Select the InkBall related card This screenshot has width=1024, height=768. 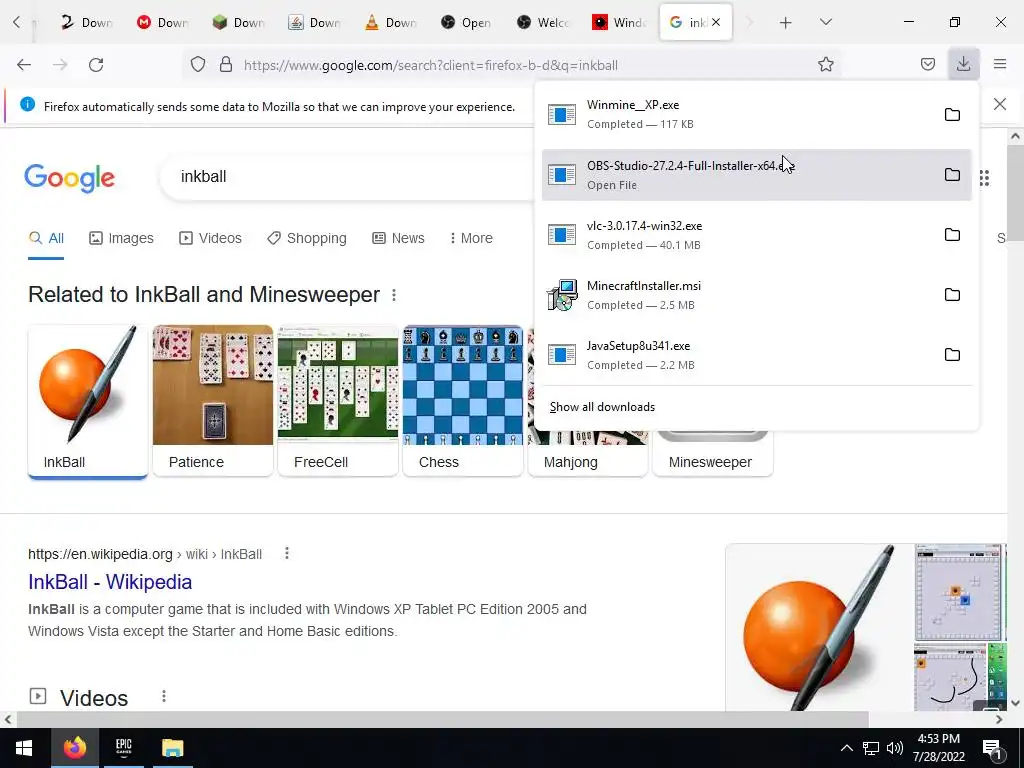pyautogui.click(x=88, y=401)
